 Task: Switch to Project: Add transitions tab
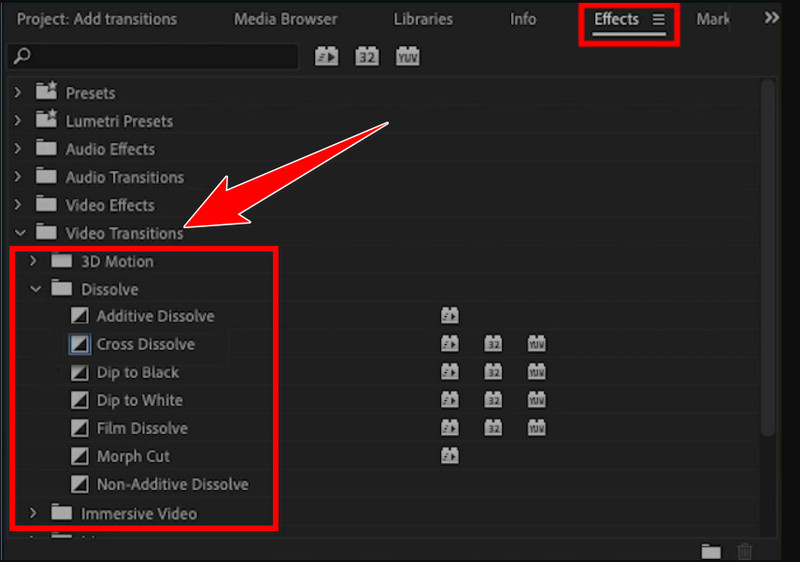click(x=97, y=19)
